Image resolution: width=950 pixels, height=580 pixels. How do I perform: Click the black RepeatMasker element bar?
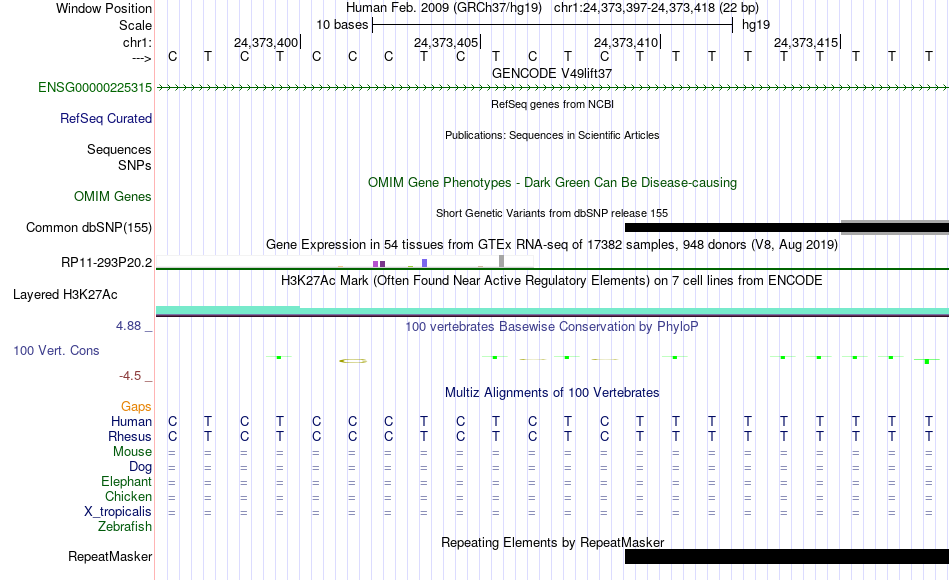[787, 556]
